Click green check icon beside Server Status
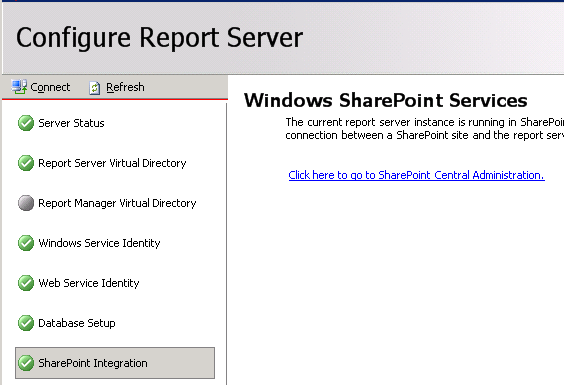 pos(26,123)
